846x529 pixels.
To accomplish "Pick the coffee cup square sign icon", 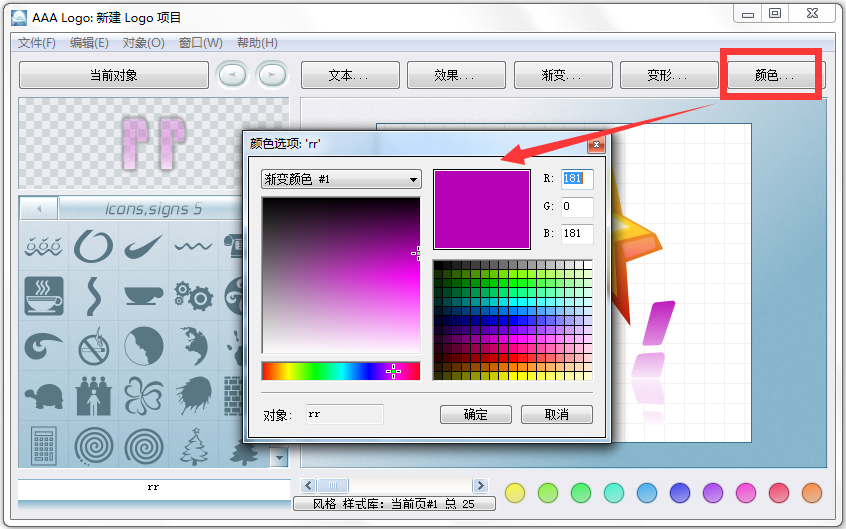I will pyautogui.click(x=44, y=296).
